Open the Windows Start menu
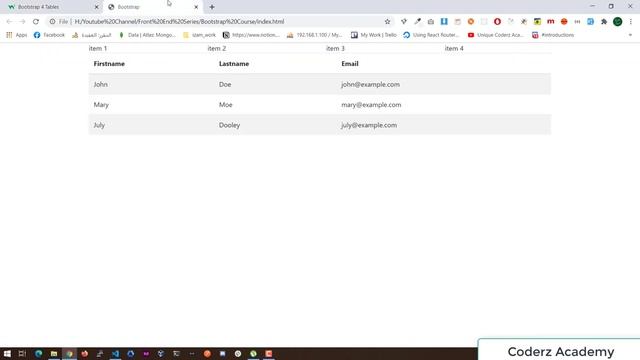Image resolution: width=640 pixels, height=360 pixels. pos(7,353)
